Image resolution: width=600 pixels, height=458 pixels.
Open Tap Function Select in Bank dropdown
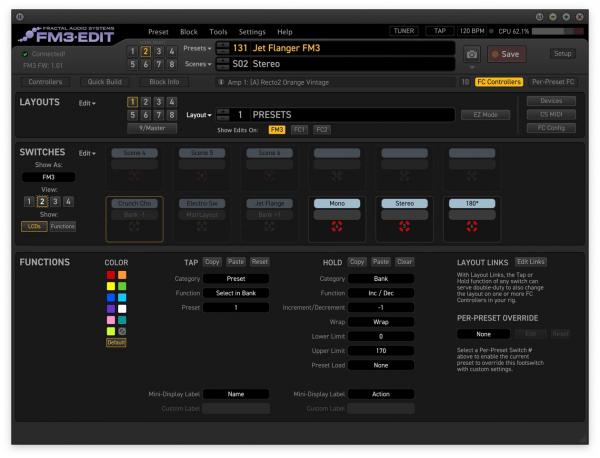(236, 293)
